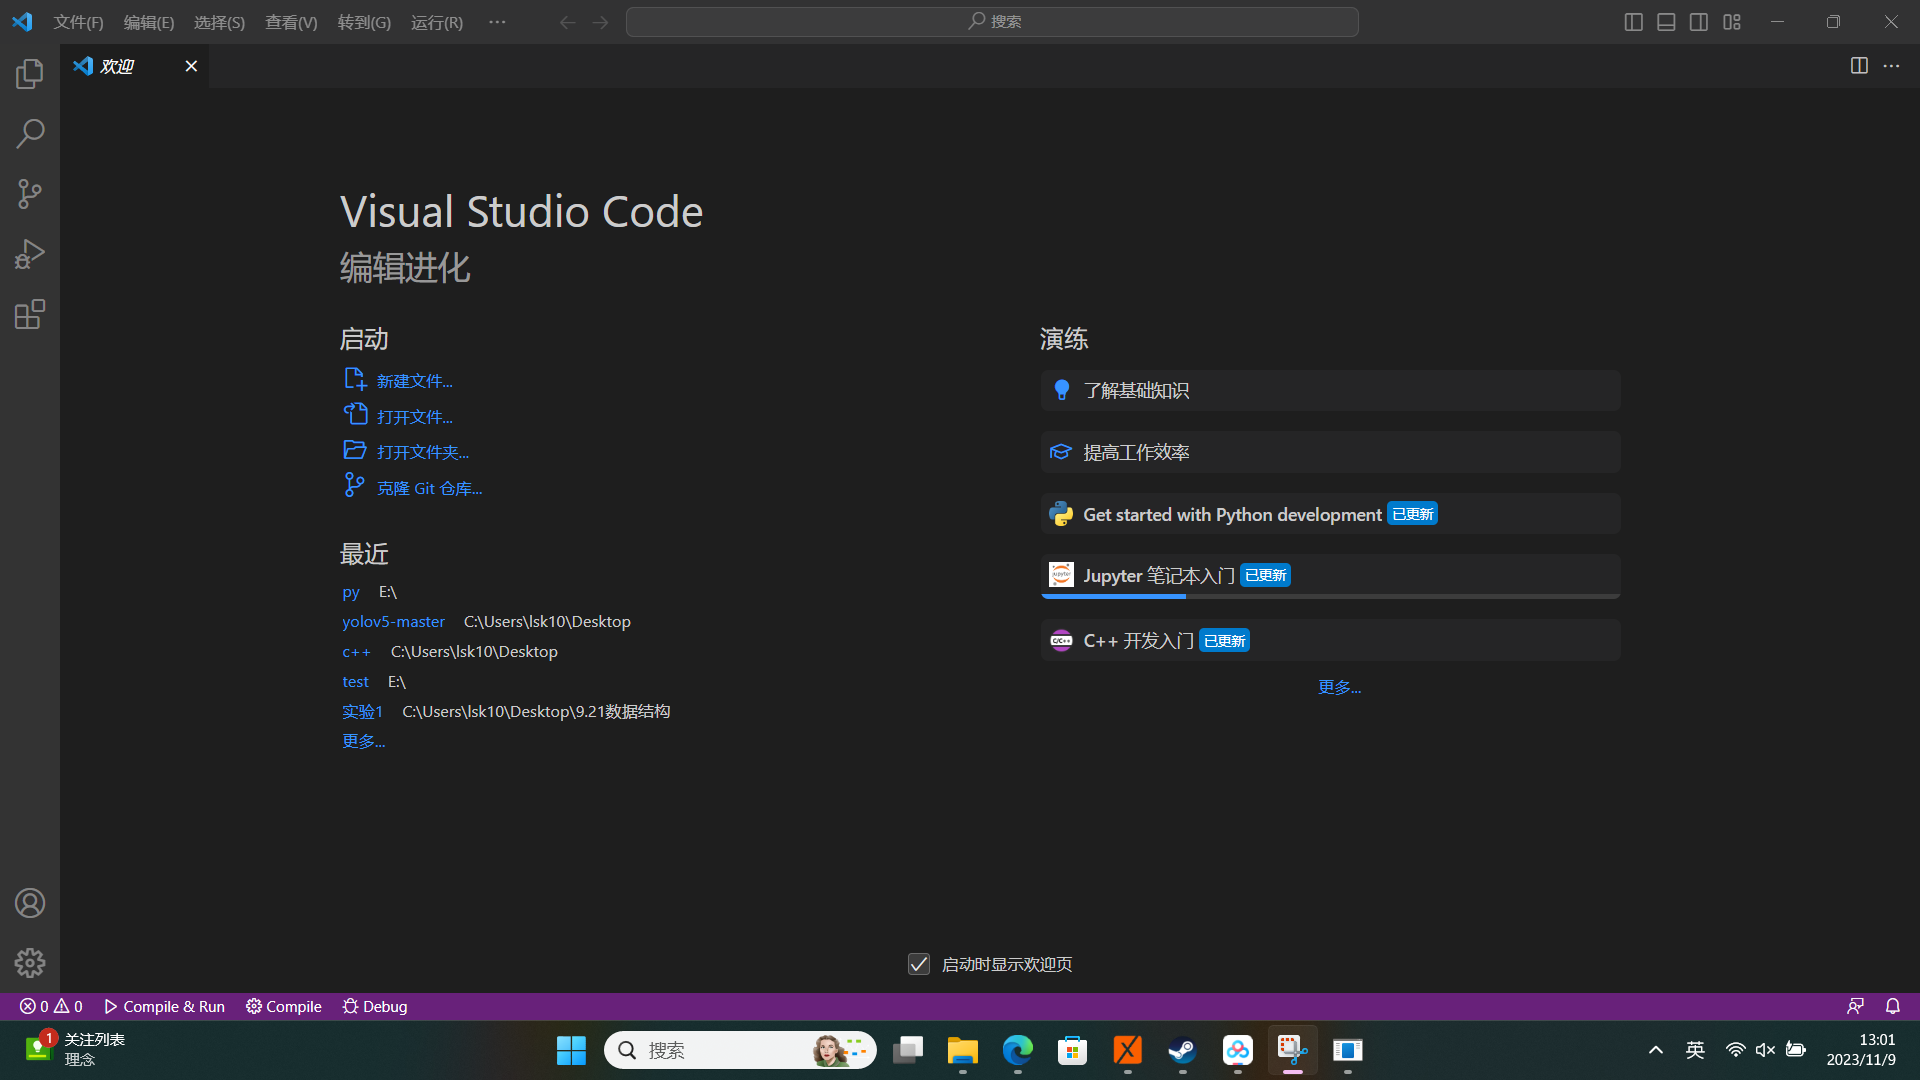Open the Jupyter 笔记本入门 walkthrough
The width and height of the screenshot is (1920, 1080).
1330,576
